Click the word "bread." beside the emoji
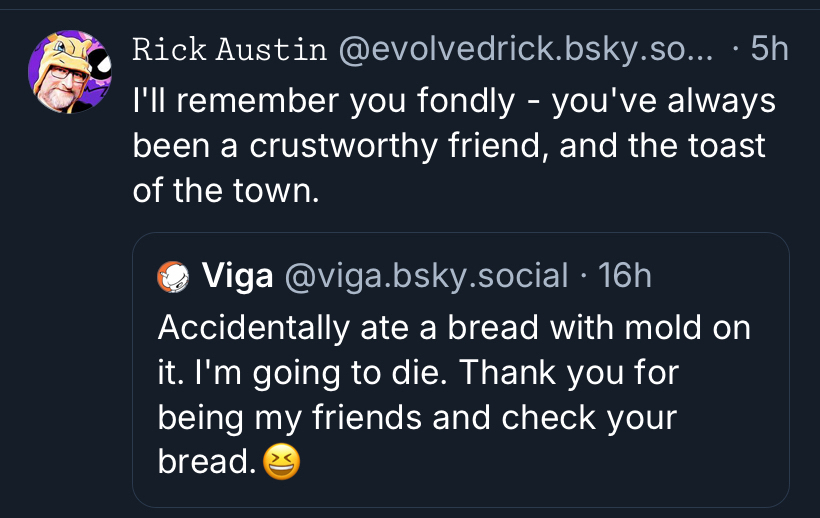 point(205,463)
